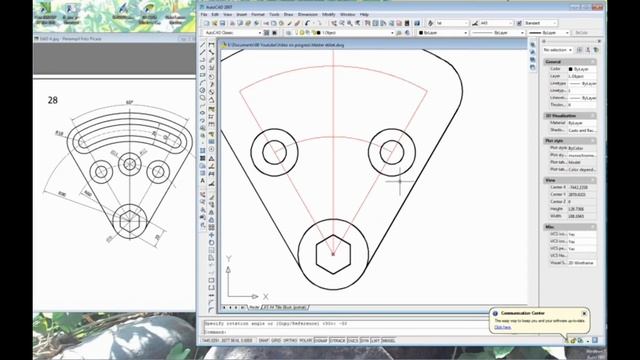Select the Rectangle draw tool

pyautogui.click(x=203, y=76)
